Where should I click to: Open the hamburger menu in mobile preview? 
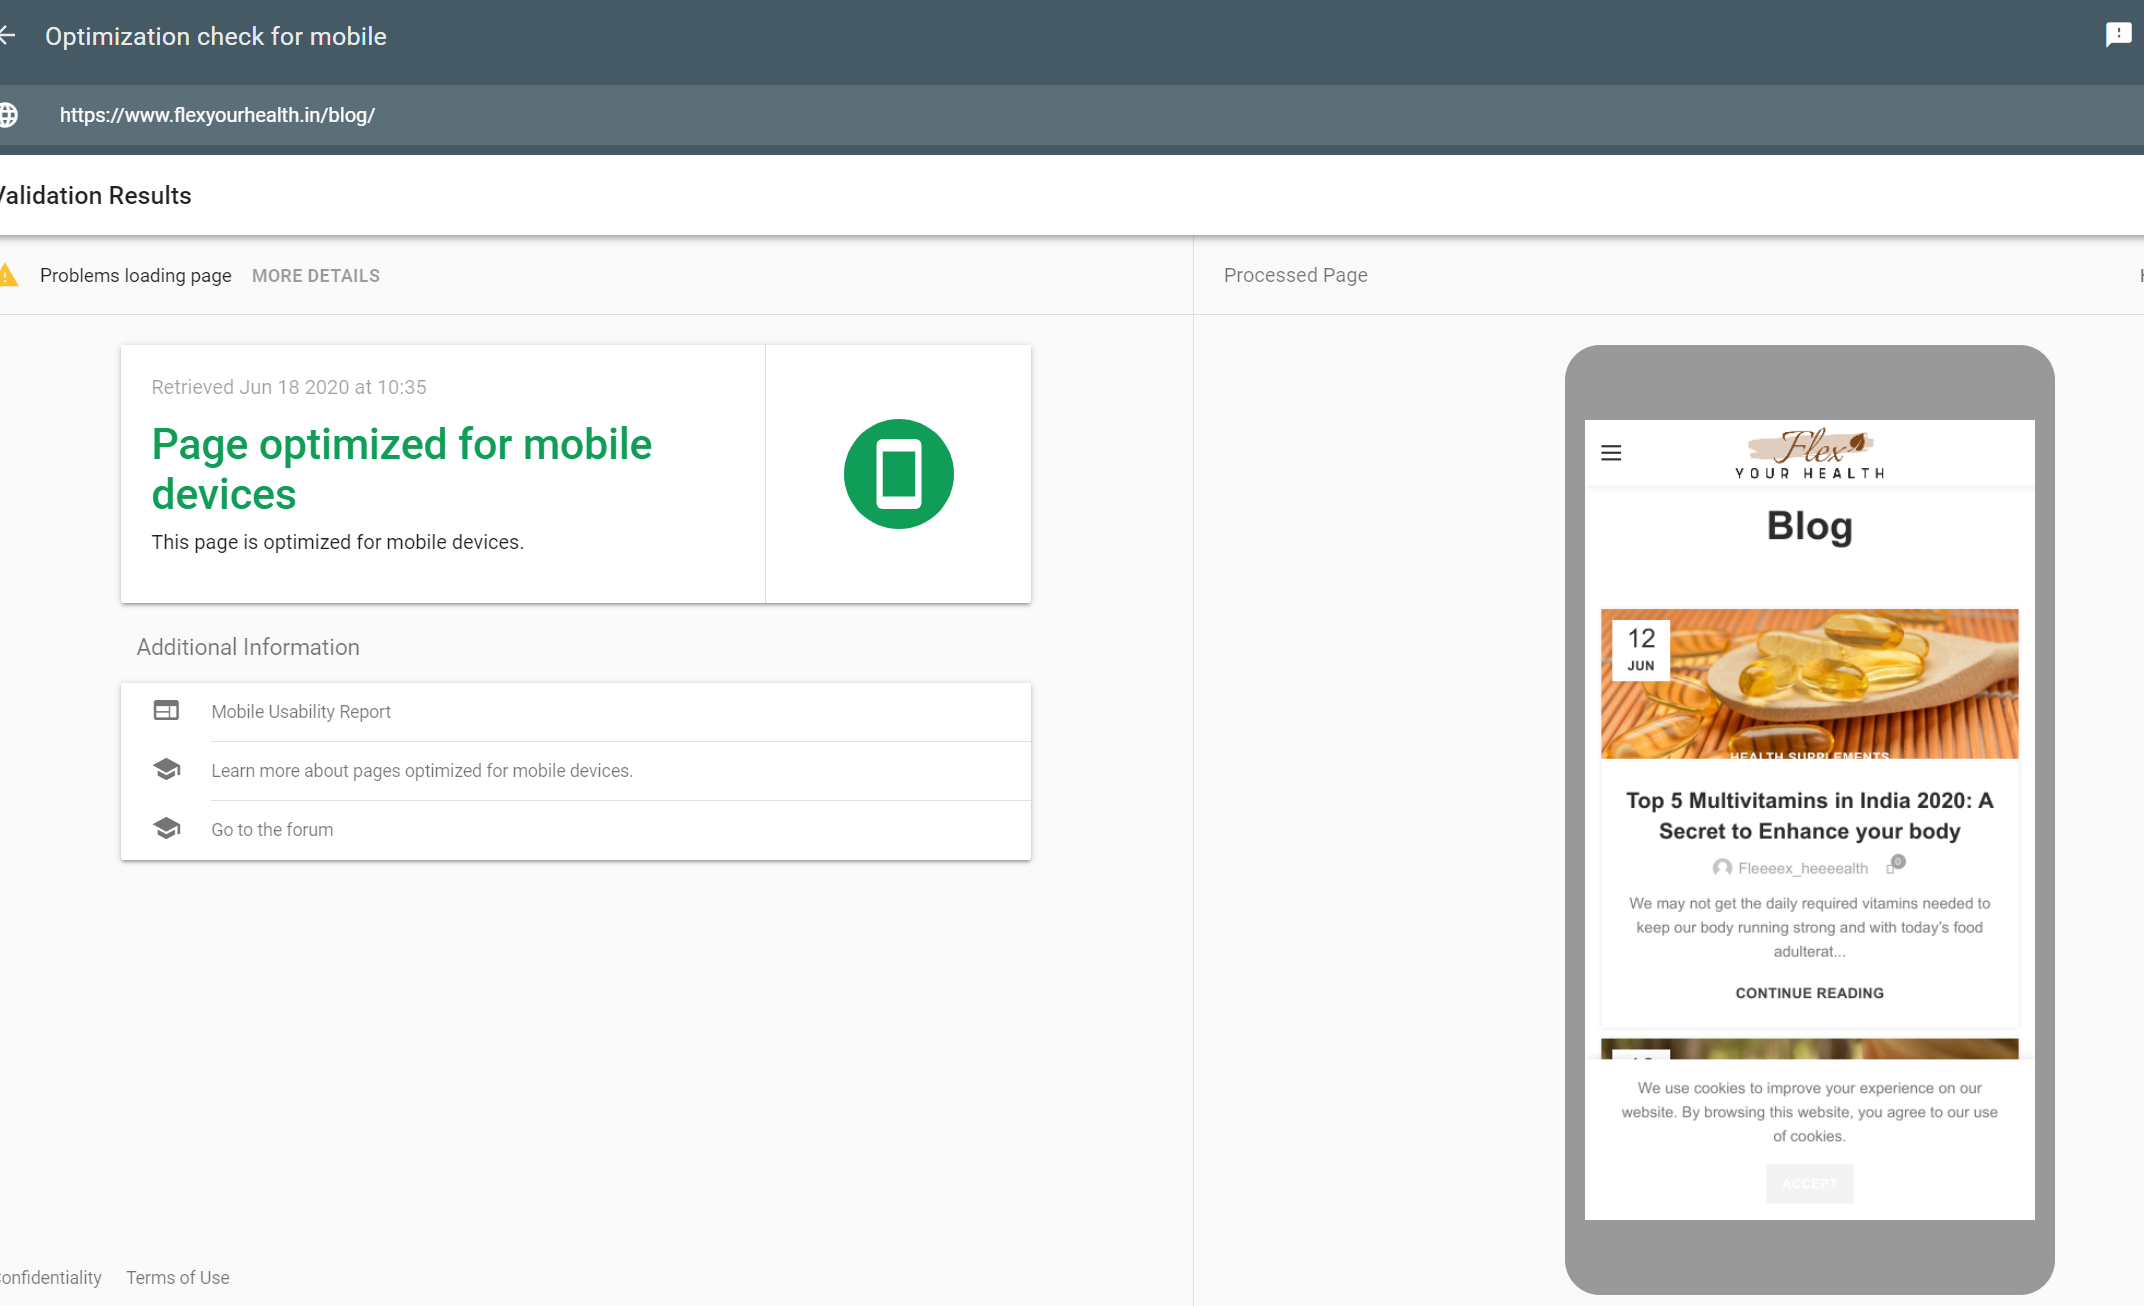[1611, 453]
